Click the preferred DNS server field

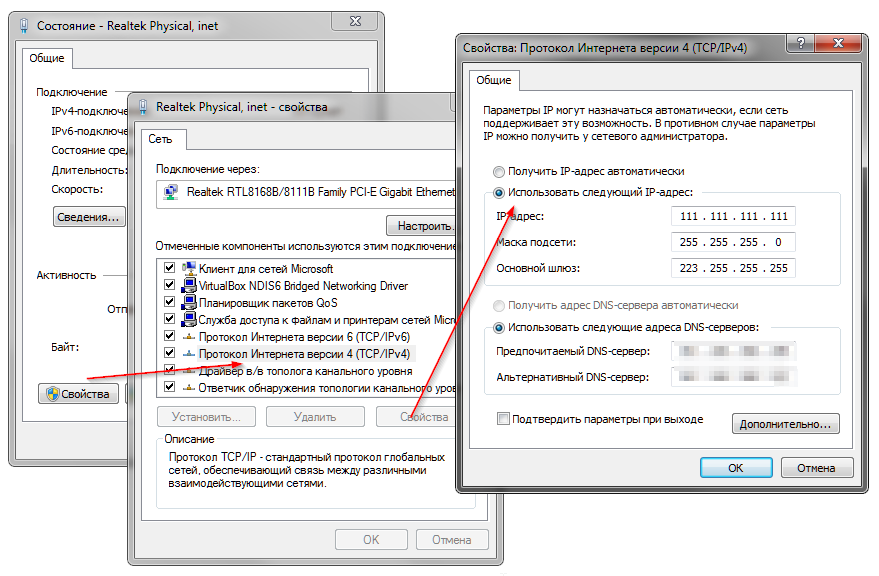pyautogui.click(x=733, y=352)
